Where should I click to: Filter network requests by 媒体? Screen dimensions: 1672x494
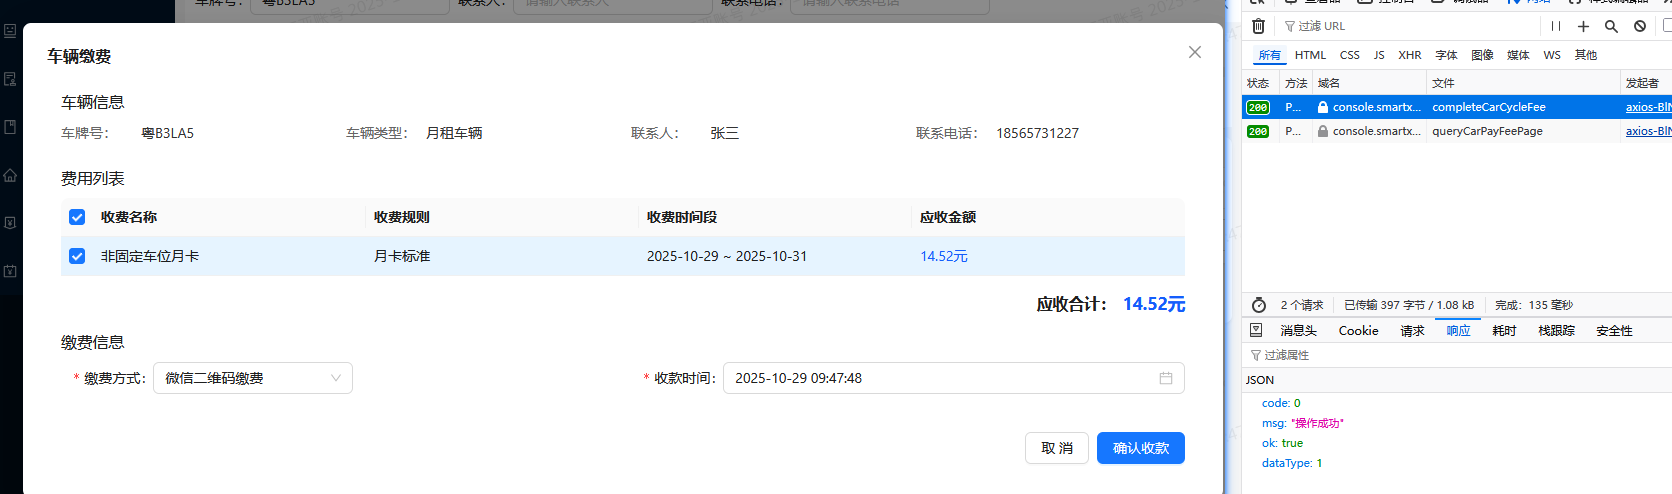(x=1518, y=55)
